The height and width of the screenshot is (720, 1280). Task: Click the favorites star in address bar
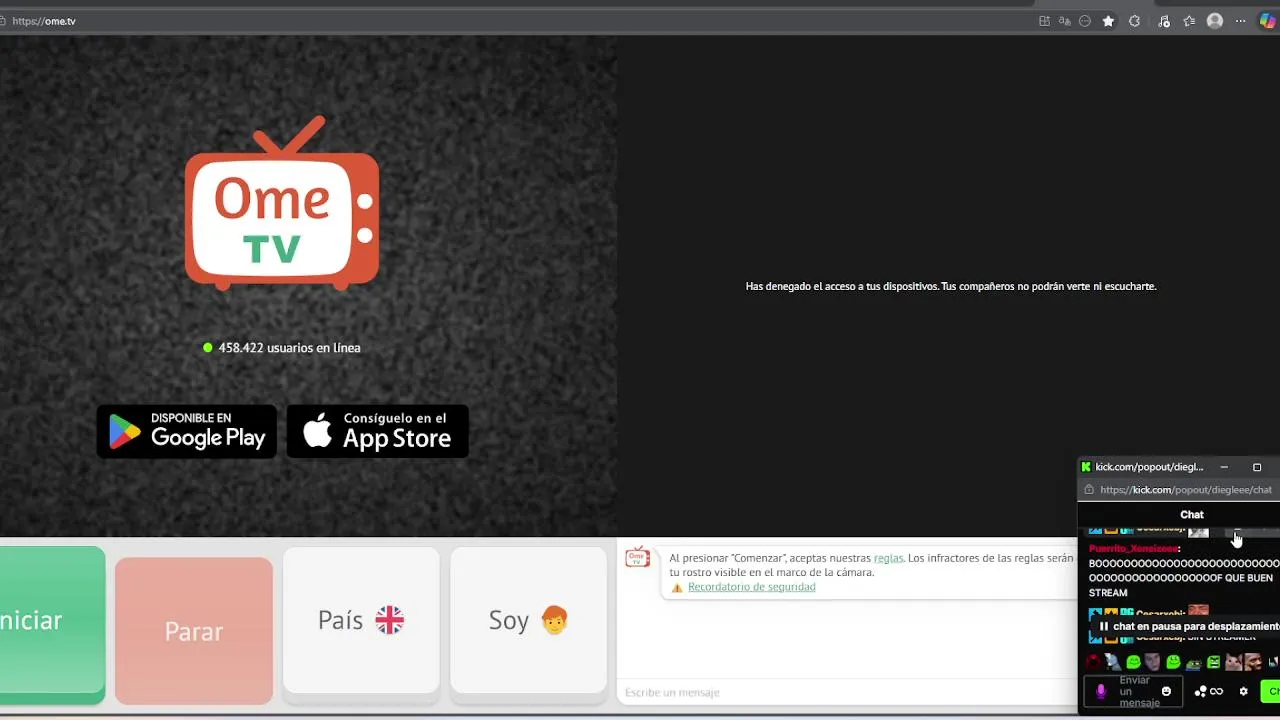pyautogui.click(x=1108, y=21)
